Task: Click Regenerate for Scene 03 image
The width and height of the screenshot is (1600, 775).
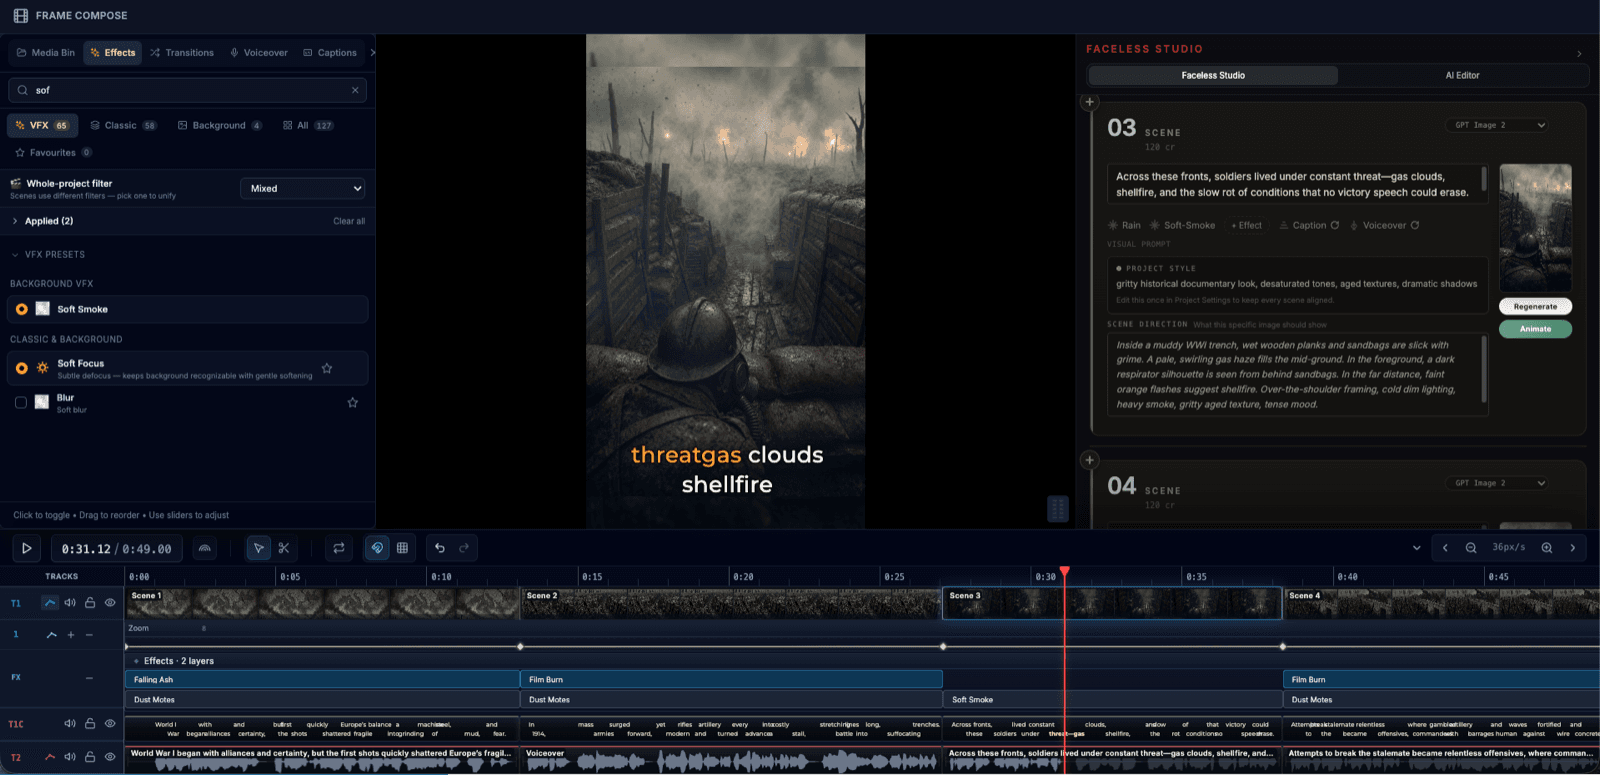Action: (x=1535, y=307)
